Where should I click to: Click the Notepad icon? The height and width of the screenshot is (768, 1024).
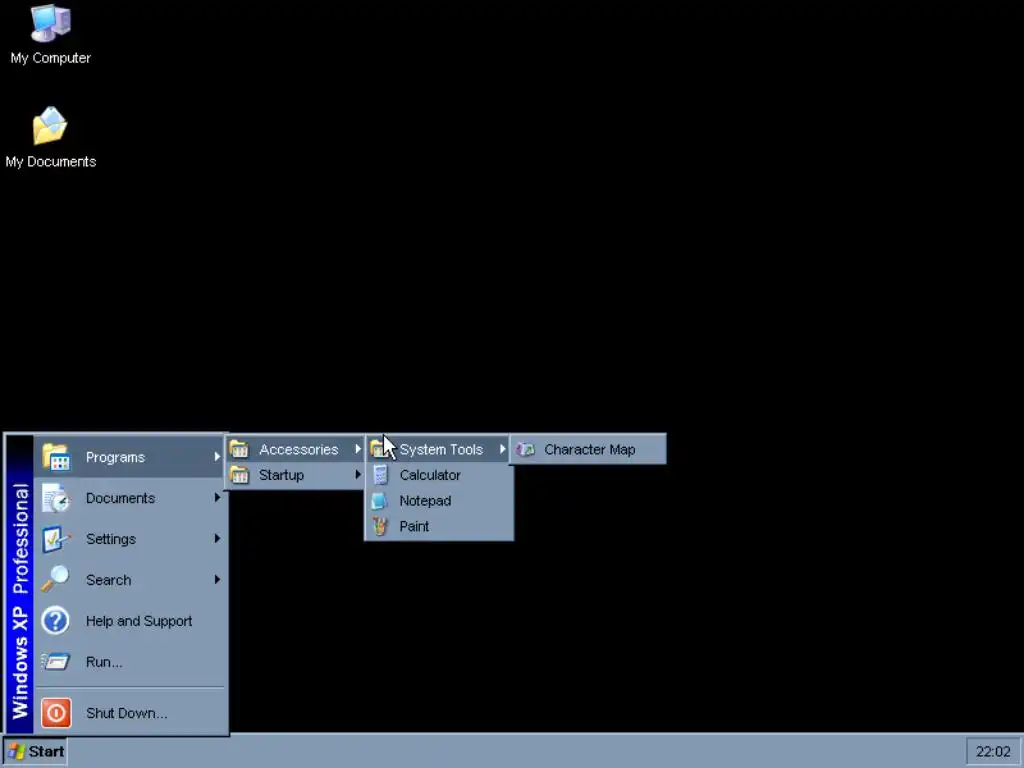(x=379, y=501)
